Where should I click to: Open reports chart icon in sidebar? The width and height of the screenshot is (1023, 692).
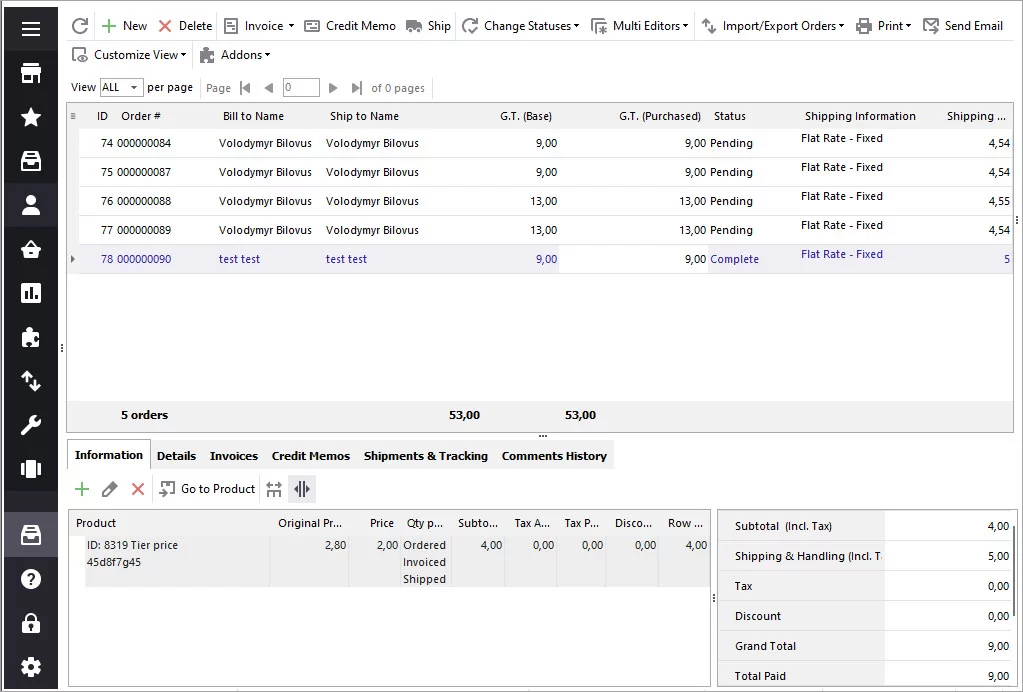point(31,293)
